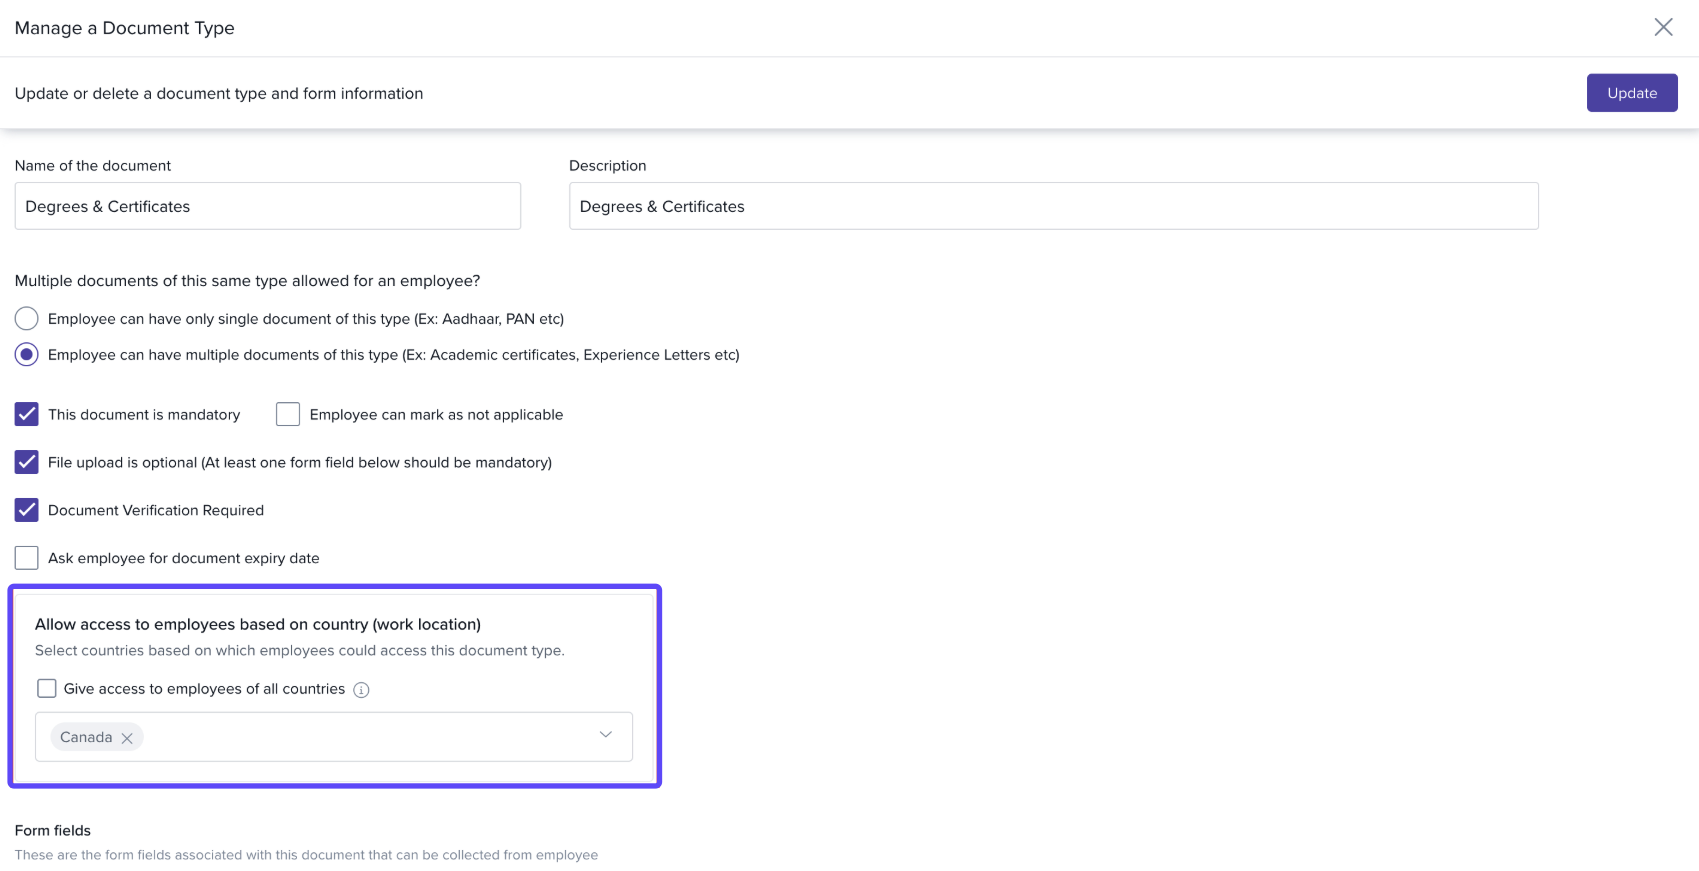Remove the Canada country chip
Screen dimensions: 1699x871
pyautogui.click(x=127, y=738)
